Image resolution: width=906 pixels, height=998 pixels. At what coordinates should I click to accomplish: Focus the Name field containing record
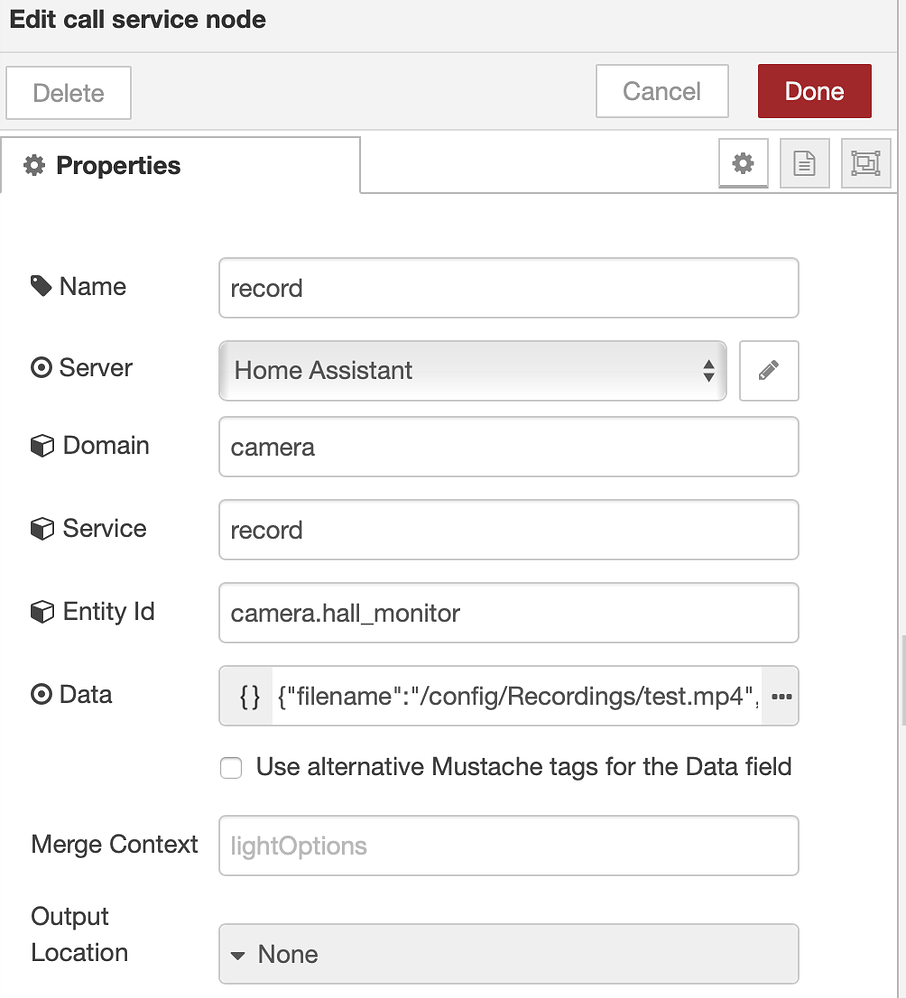[x=509, y=288]
